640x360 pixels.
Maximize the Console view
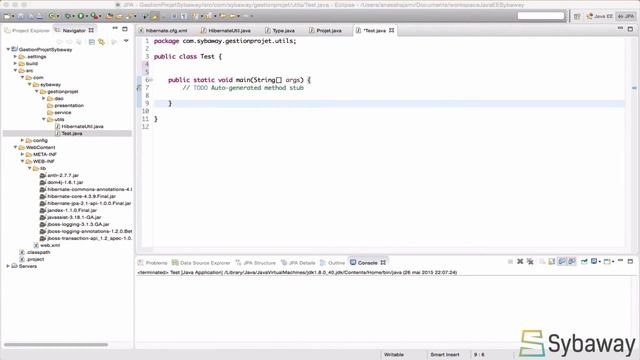[630, 261]
